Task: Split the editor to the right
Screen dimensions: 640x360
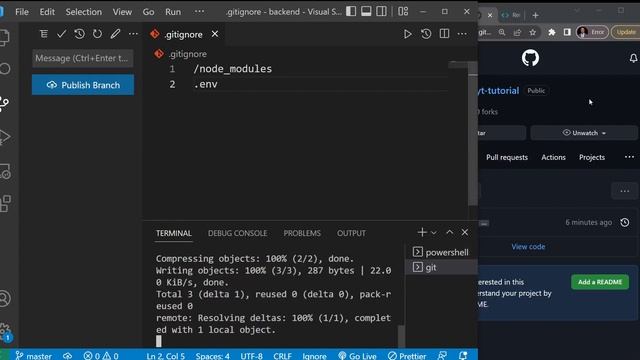Action: pos(444,34)
